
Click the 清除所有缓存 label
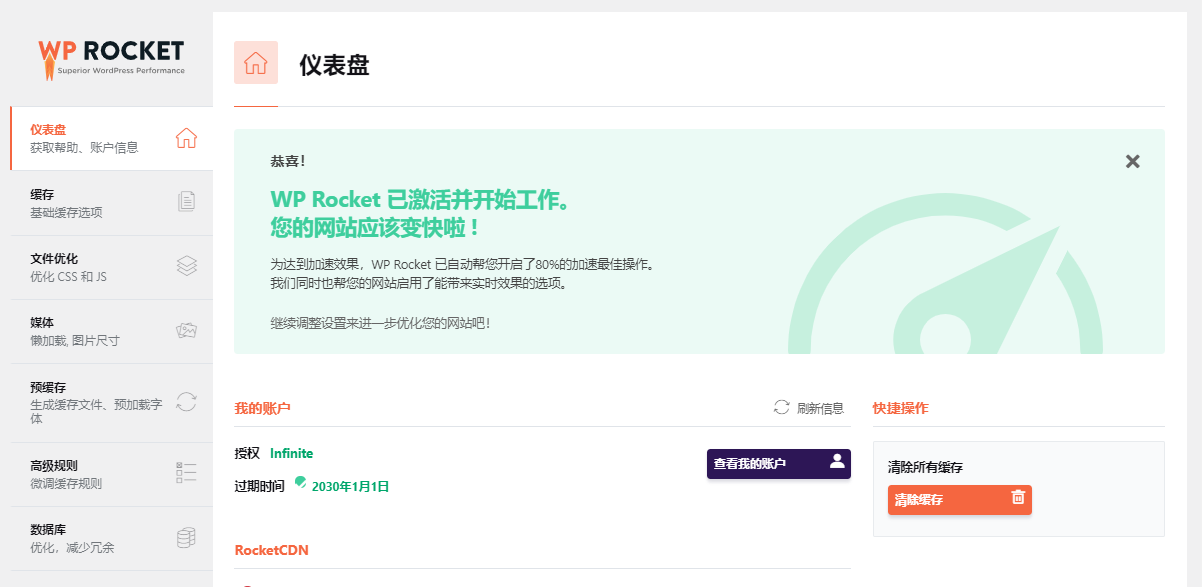coord(925,467)
